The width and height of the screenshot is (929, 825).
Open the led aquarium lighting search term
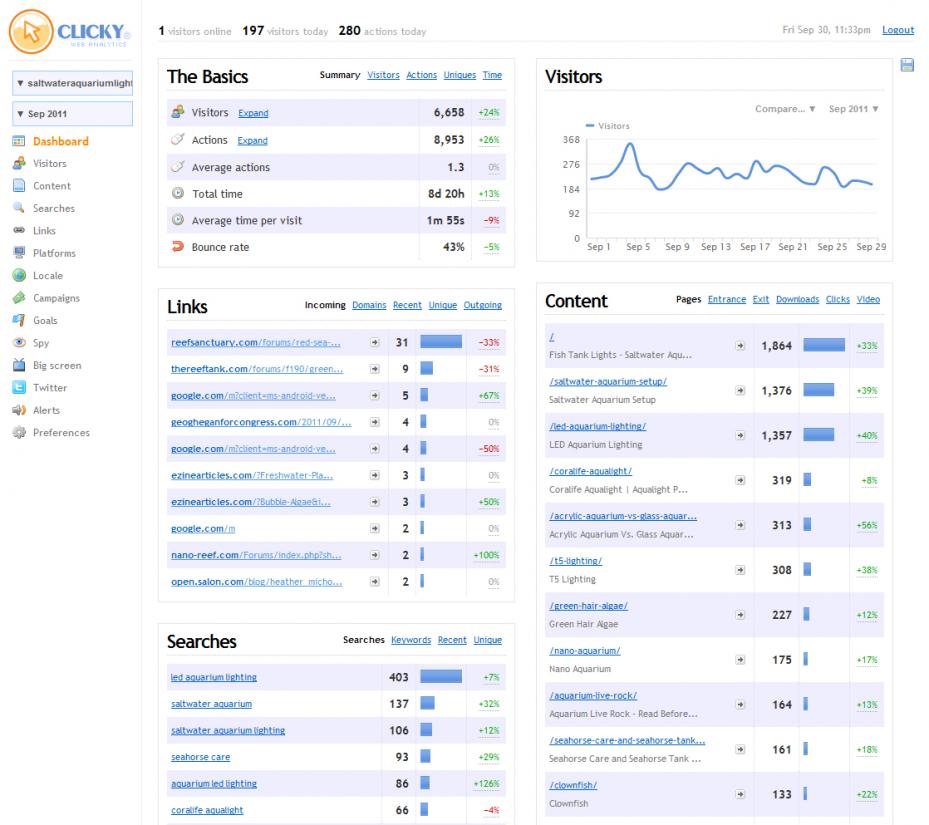214,677
